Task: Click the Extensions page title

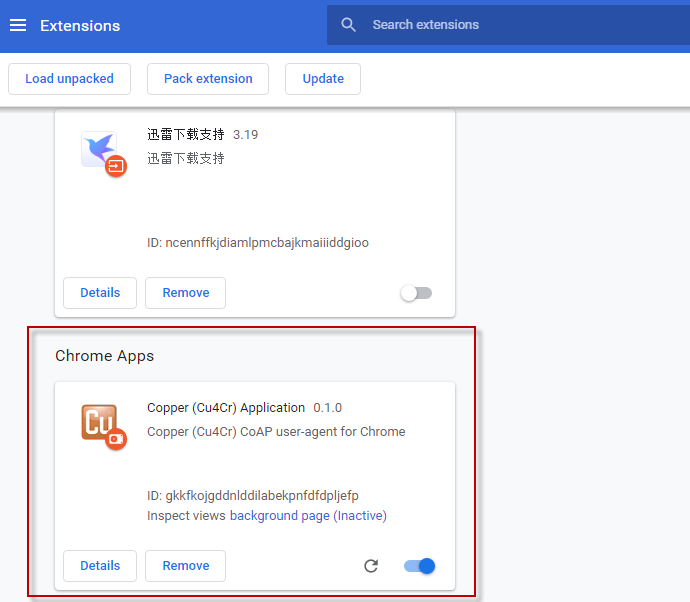Action: click(80, 26)
